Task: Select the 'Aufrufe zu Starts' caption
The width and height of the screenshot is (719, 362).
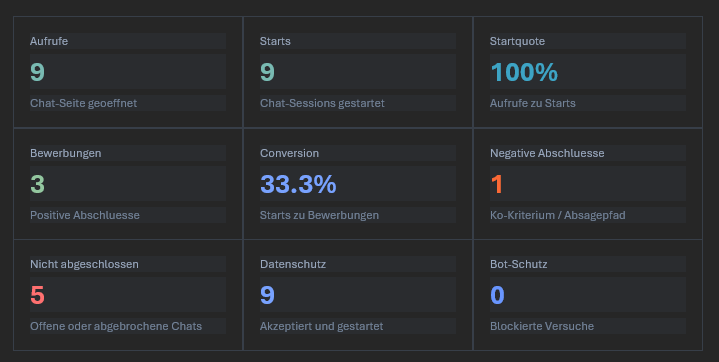Action: click(533, 103)
